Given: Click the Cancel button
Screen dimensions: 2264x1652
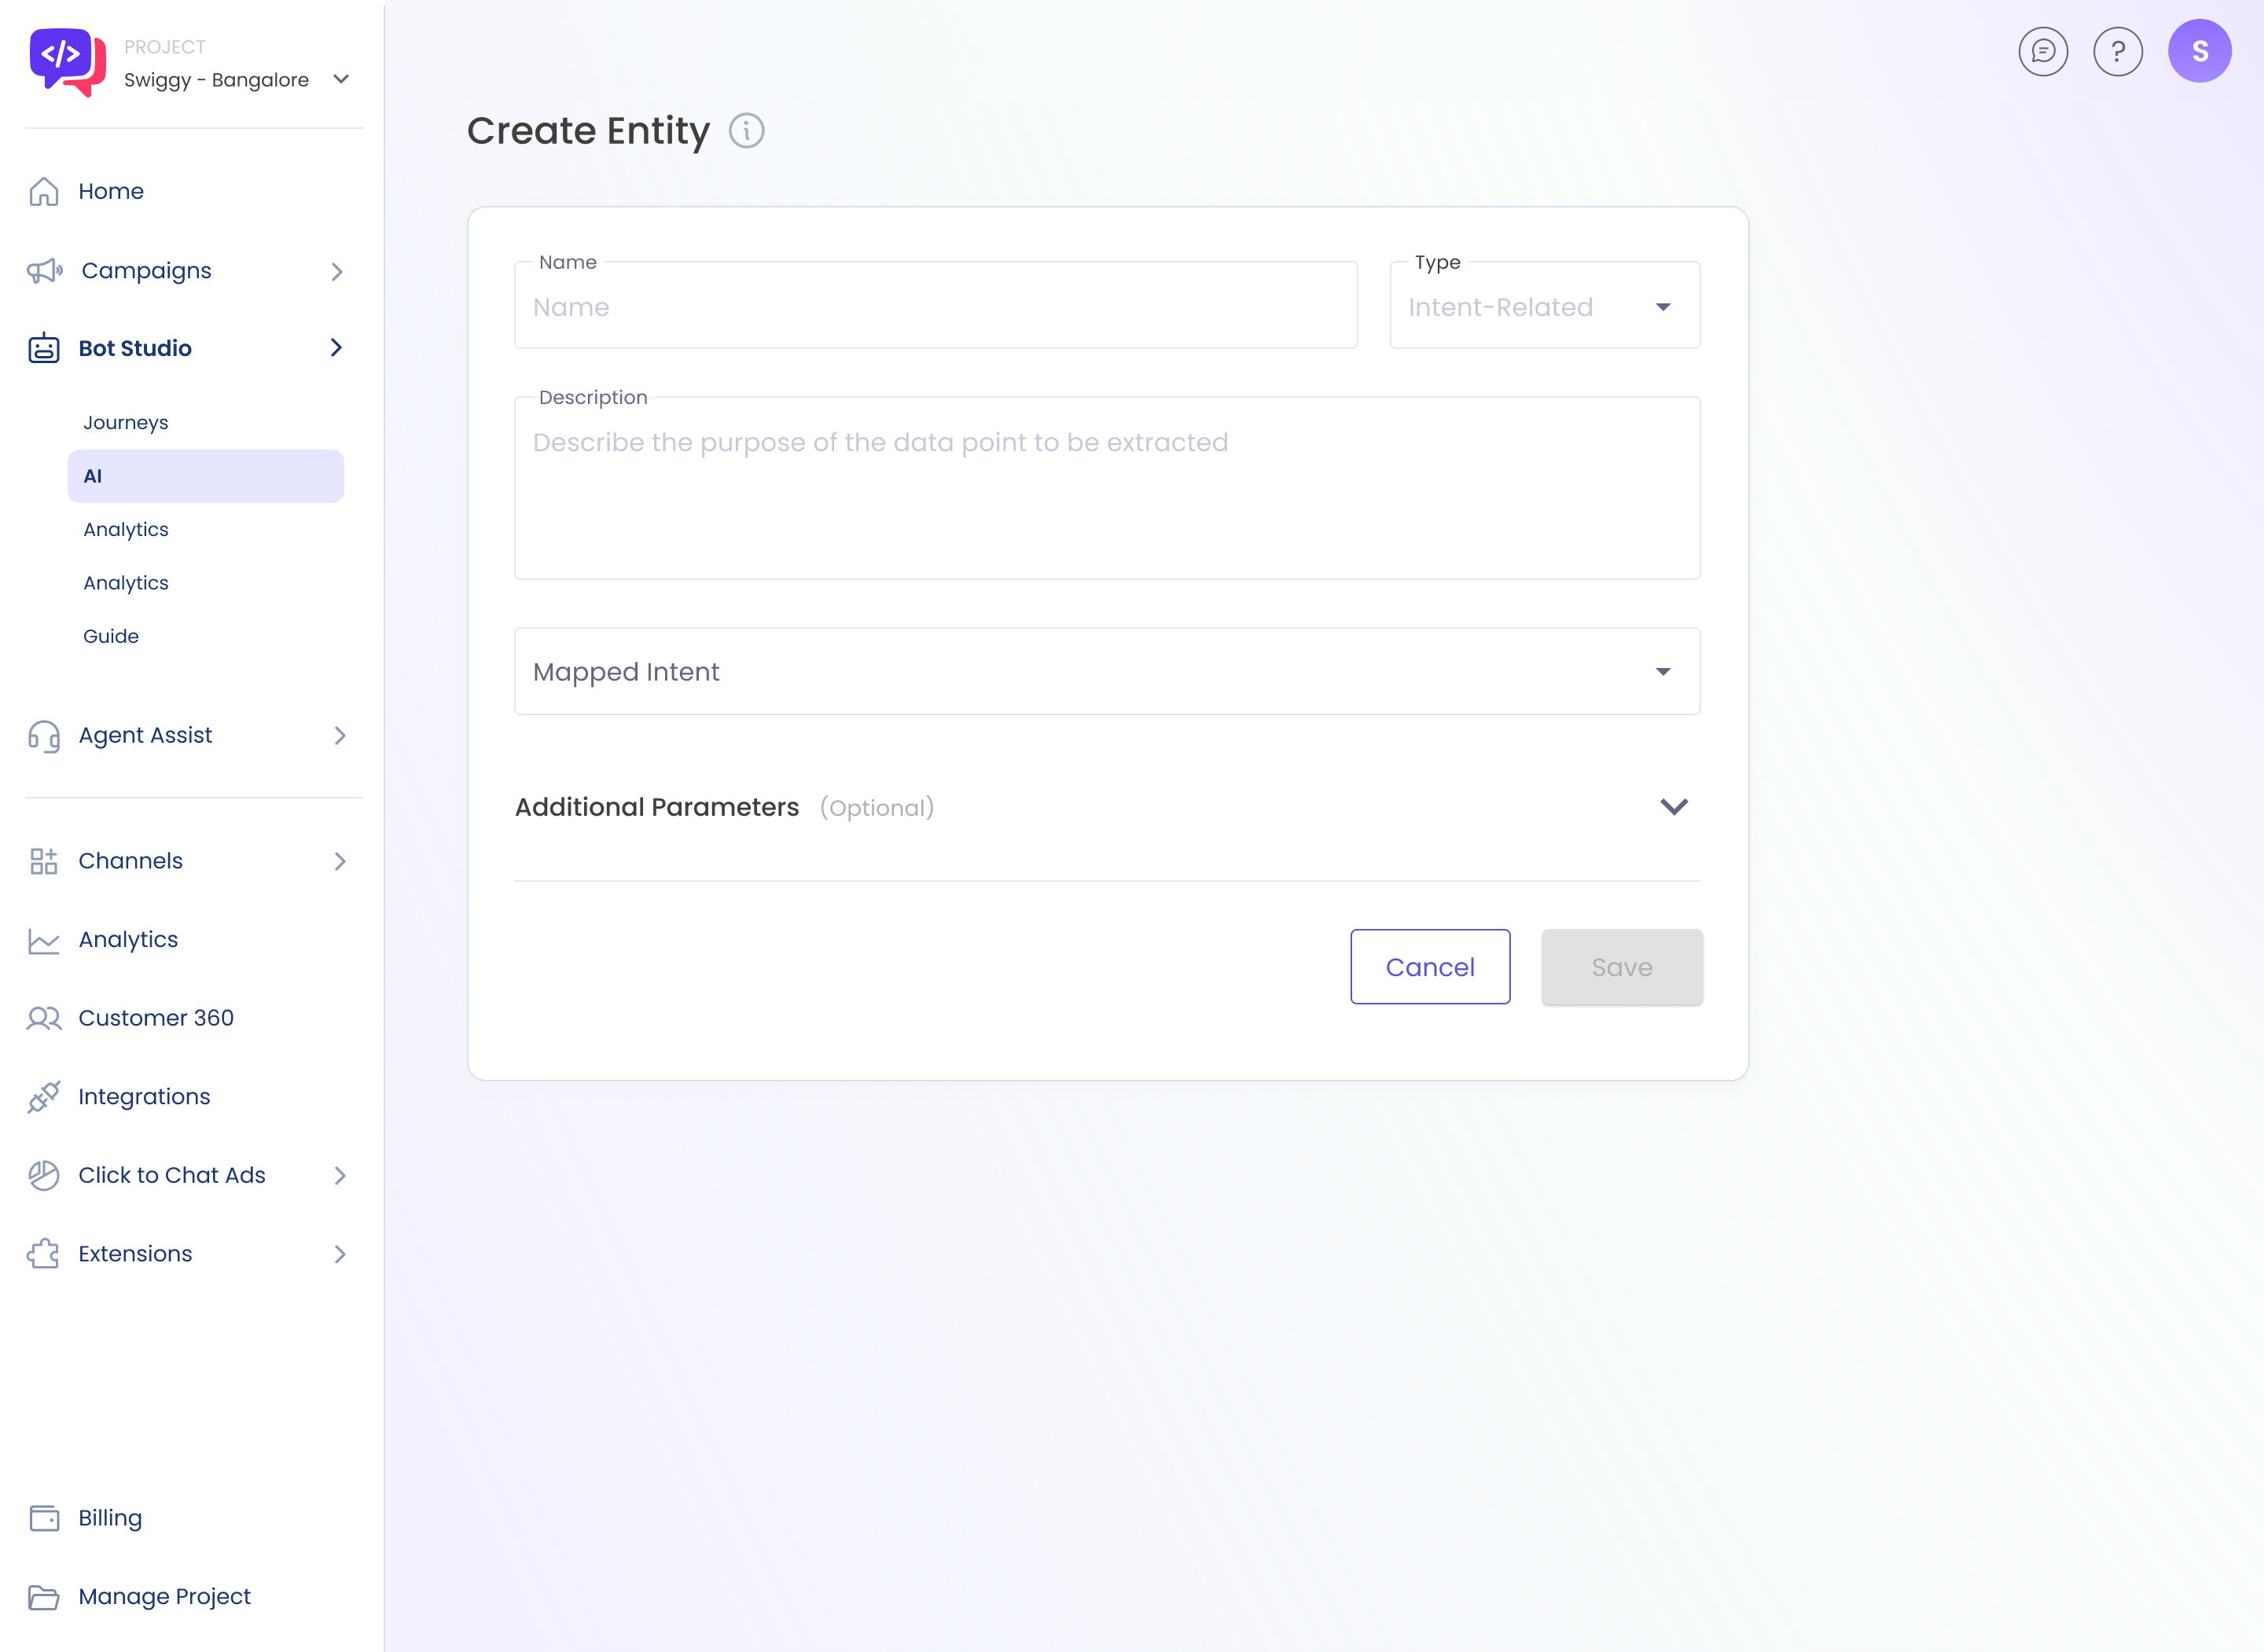Looking at the screenshot, I should pos(1429,967).
